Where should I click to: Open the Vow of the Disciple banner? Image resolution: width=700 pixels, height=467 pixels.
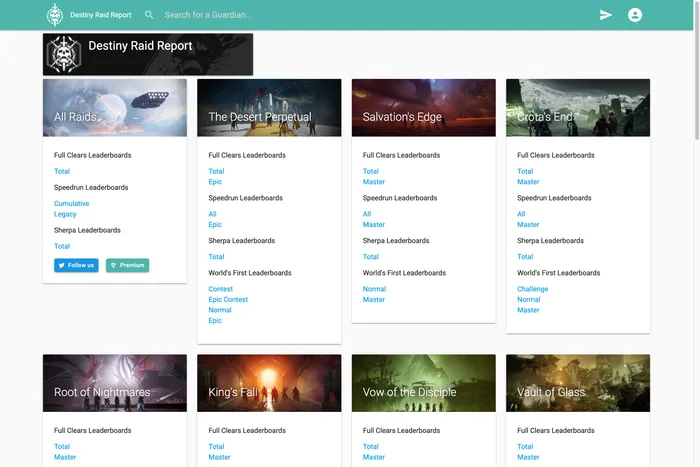(424, 383)
